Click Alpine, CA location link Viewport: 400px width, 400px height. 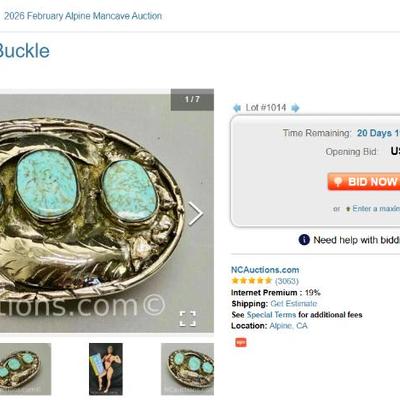[288, 326]
